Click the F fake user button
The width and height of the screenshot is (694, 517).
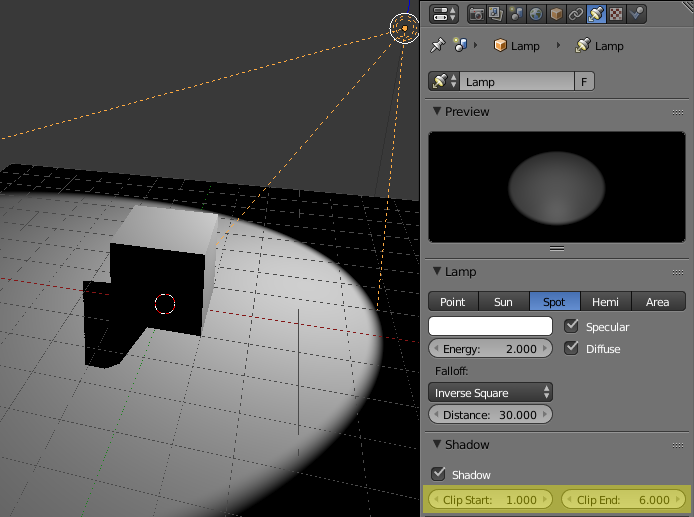(584, 81)
